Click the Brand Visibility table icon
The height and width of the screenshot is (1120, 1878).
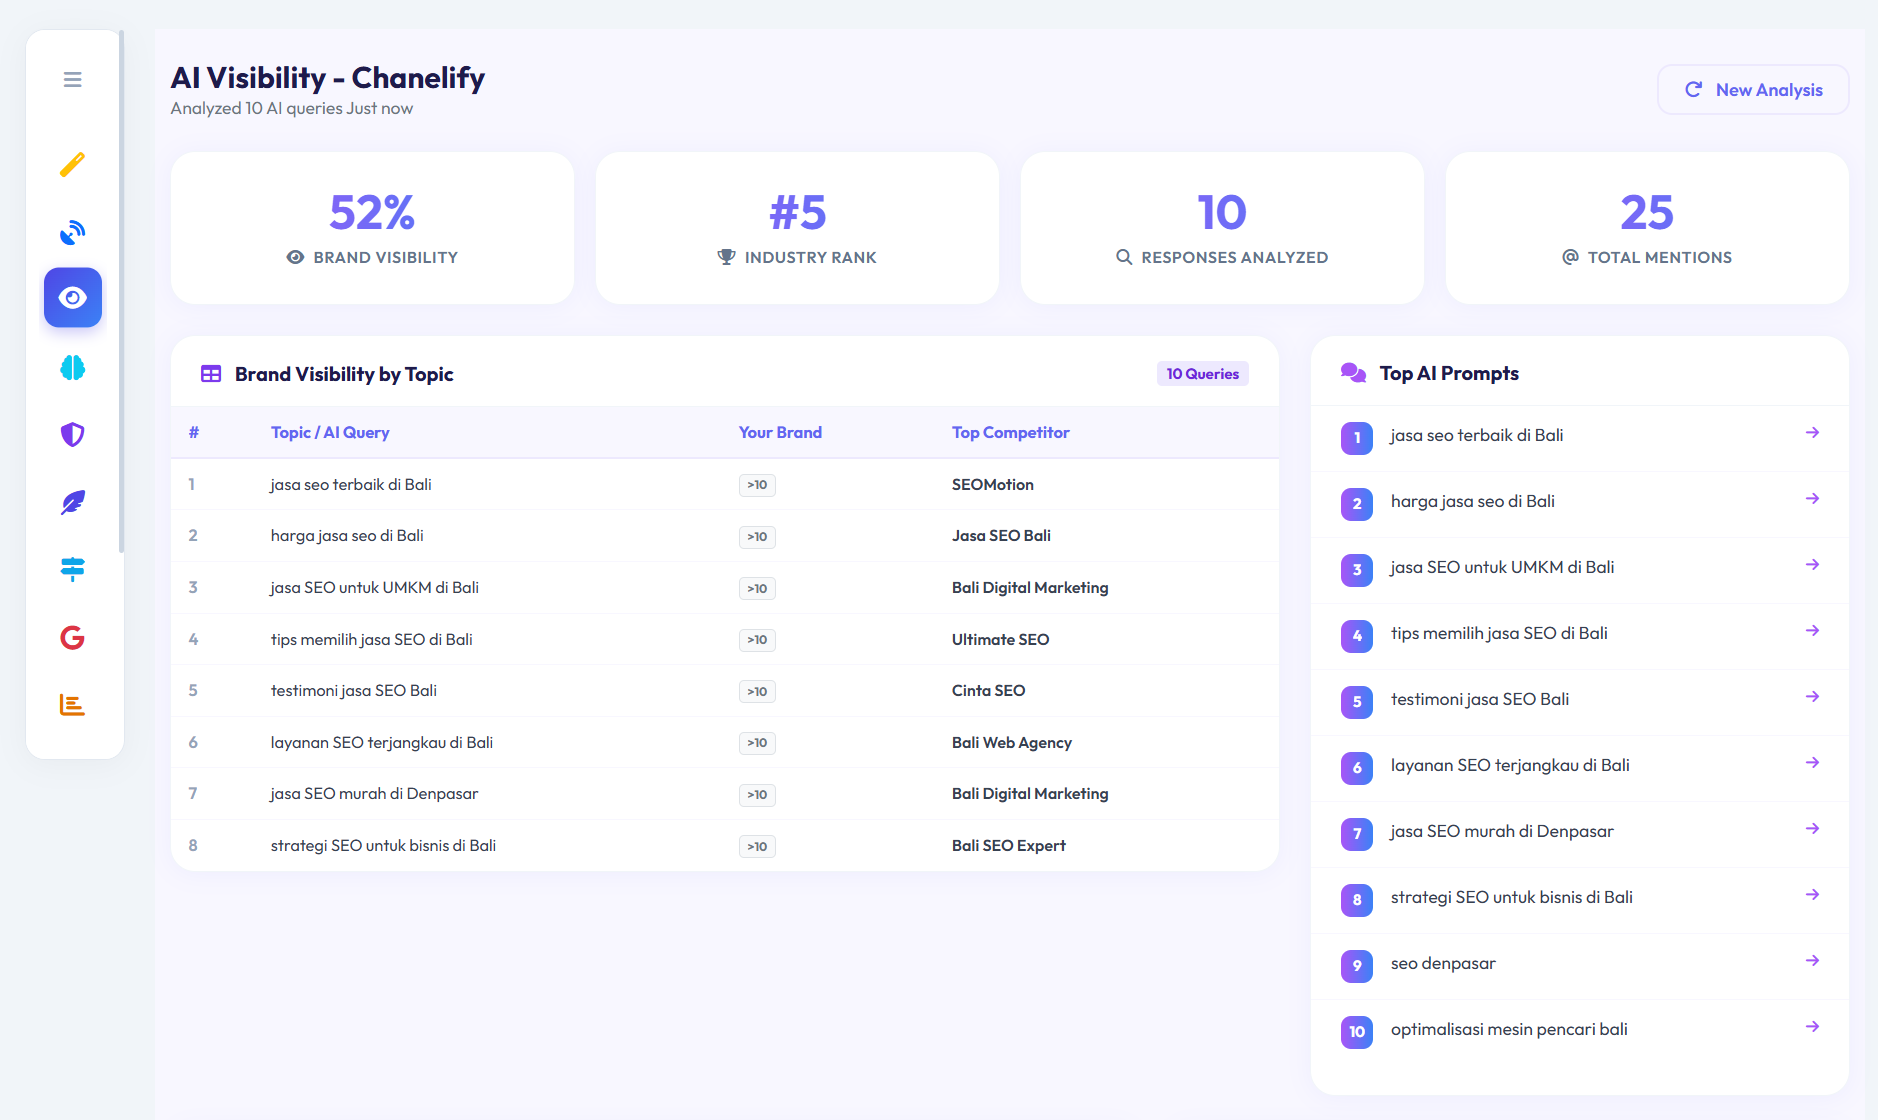pos(211,374)
